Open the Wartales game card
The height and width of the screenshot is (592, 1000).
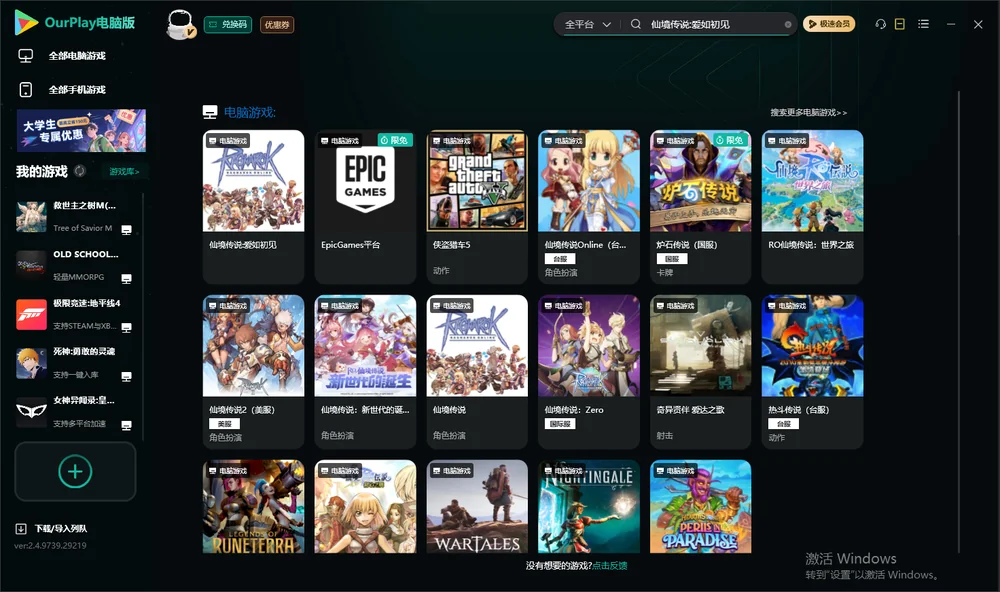click(477, 507)
